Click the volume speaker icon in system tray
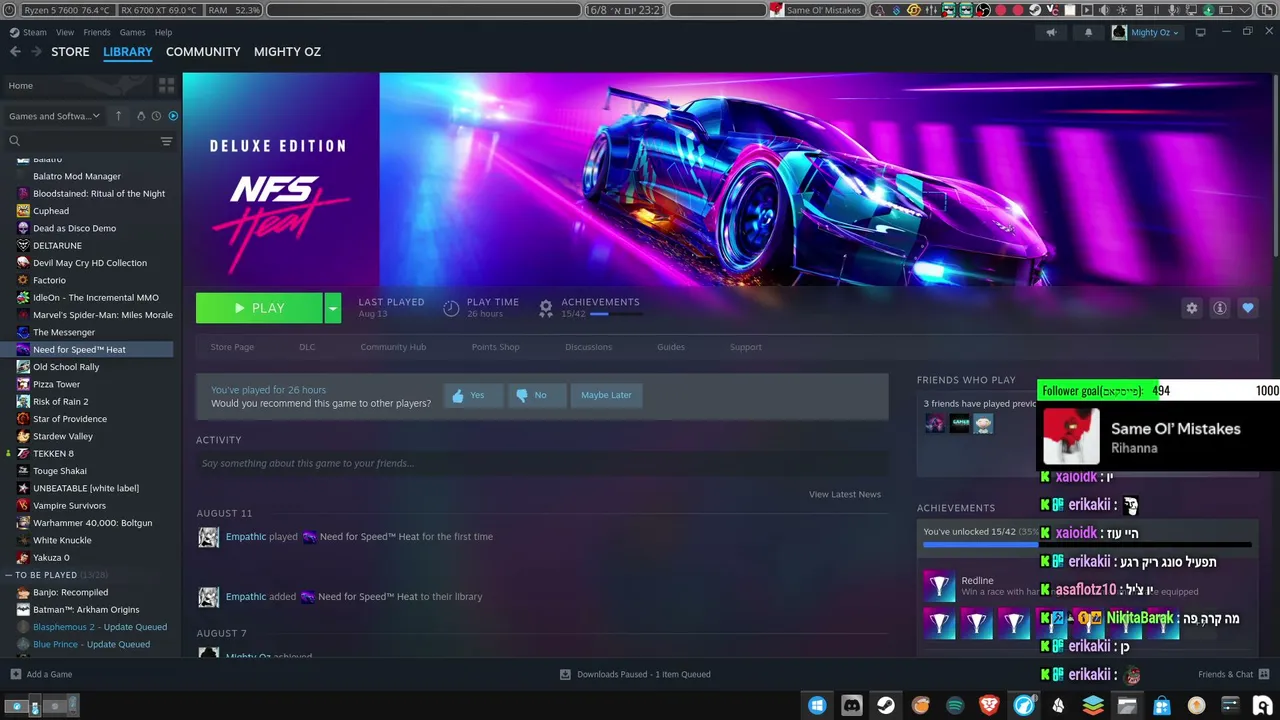The height and width of the screenshot is (720, 1280). [1105, 10]
